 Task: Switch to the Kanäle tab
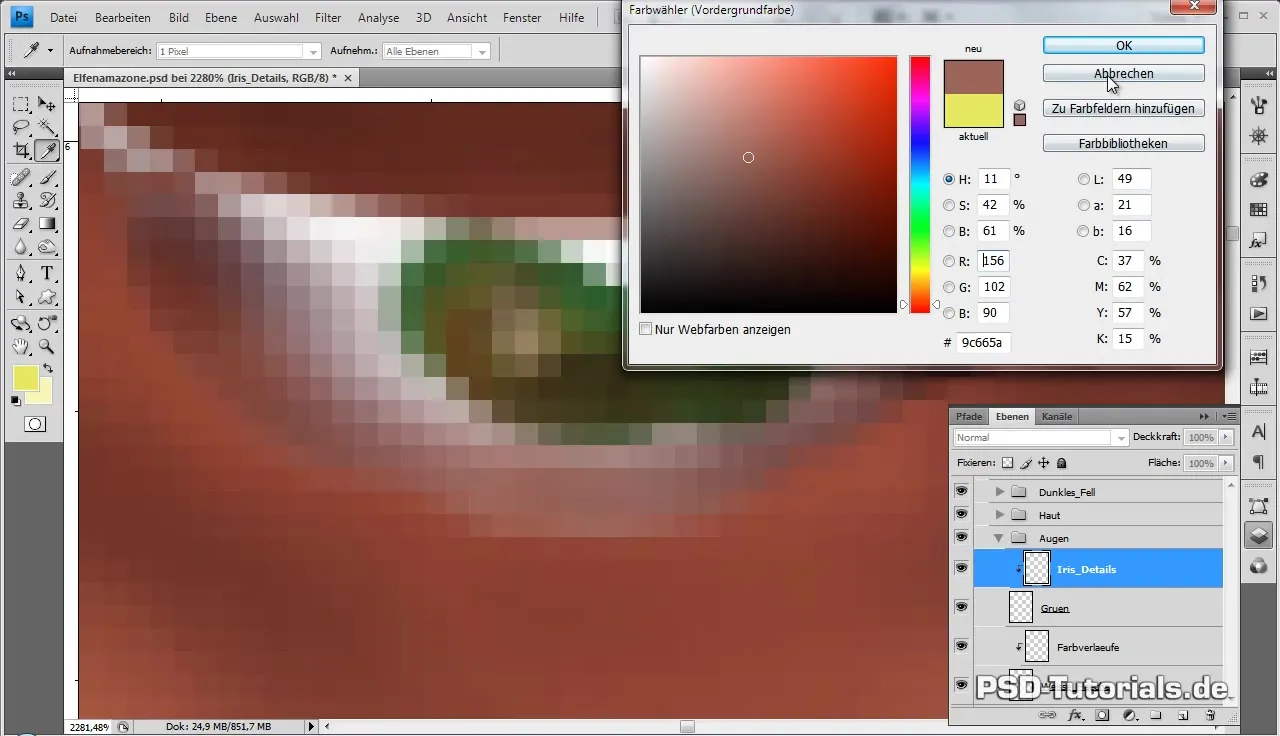[x=1057, y=416]
